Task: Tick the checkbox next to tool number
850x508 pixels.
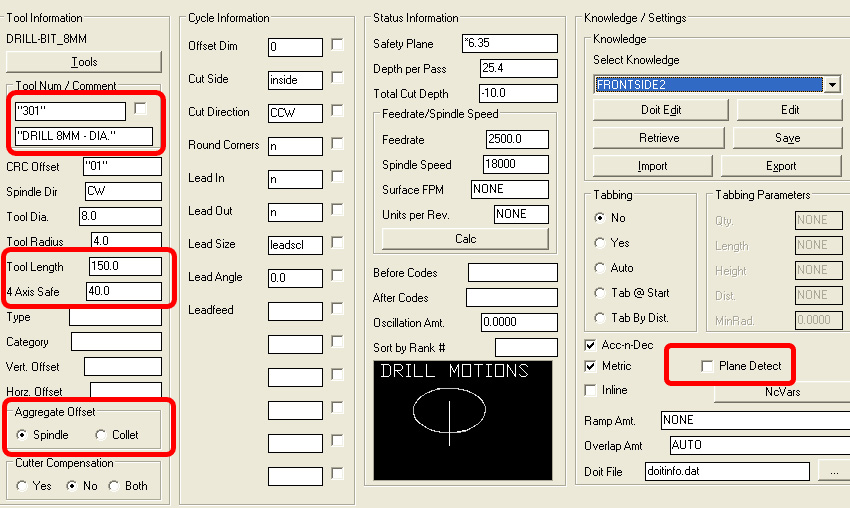Action: (x=140, y=108)
